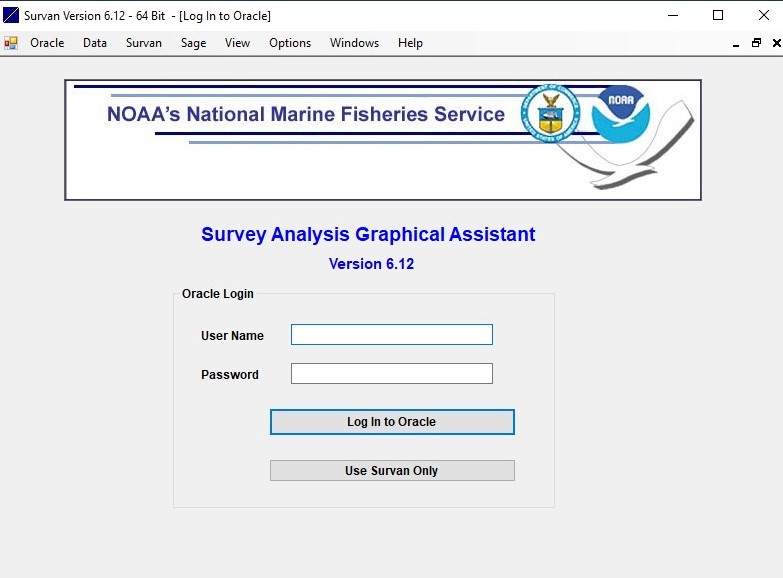
Task: Open the View menu
Action: [x=237, y=43]
